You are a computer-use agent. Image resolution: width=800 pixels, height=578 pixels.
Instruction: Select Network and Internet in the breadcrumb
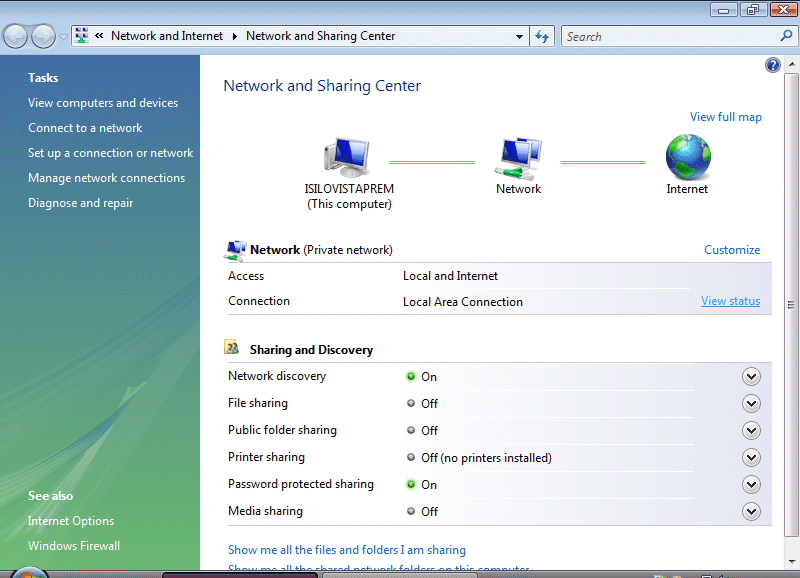click(167, 36)
